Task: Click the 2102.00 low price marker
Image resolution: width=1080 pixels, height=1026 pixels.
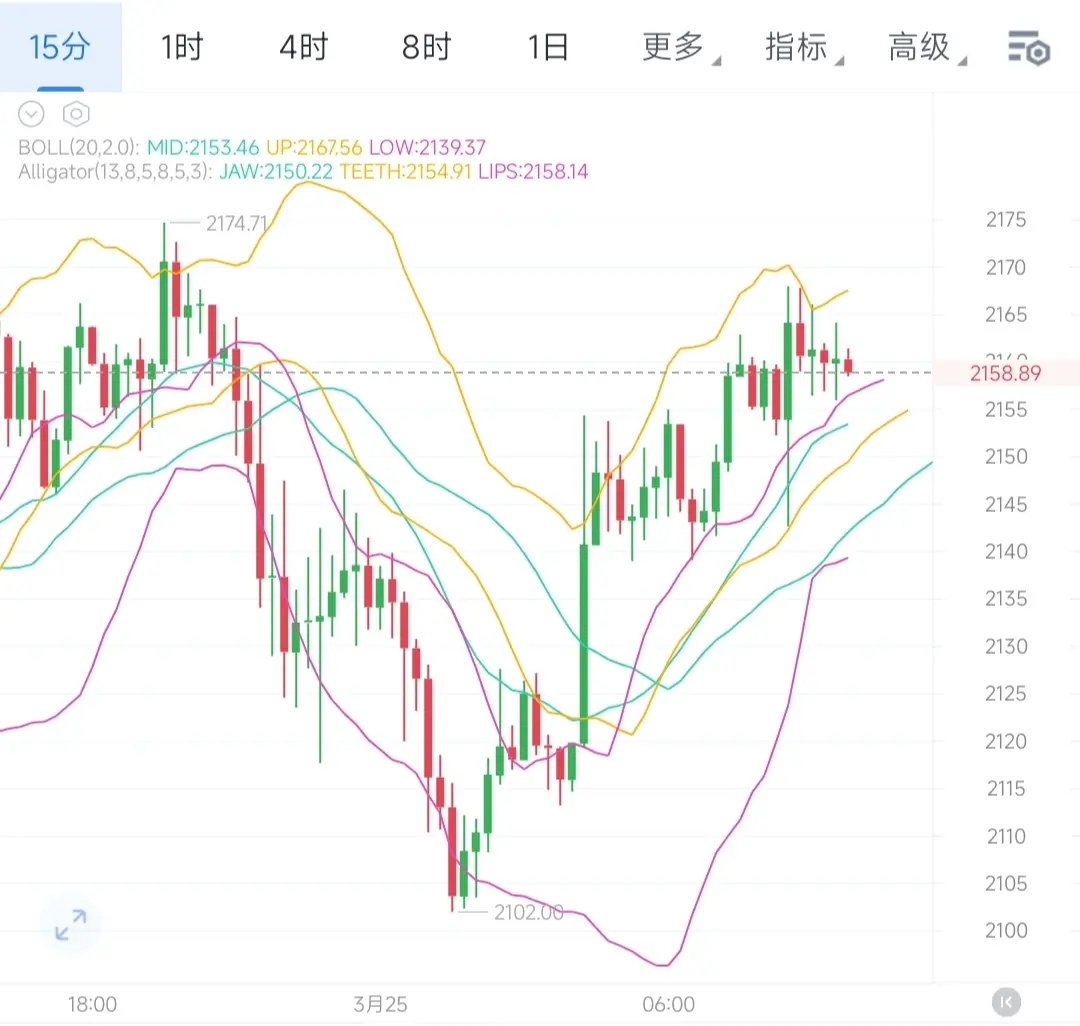Action: tap(528, 912)
